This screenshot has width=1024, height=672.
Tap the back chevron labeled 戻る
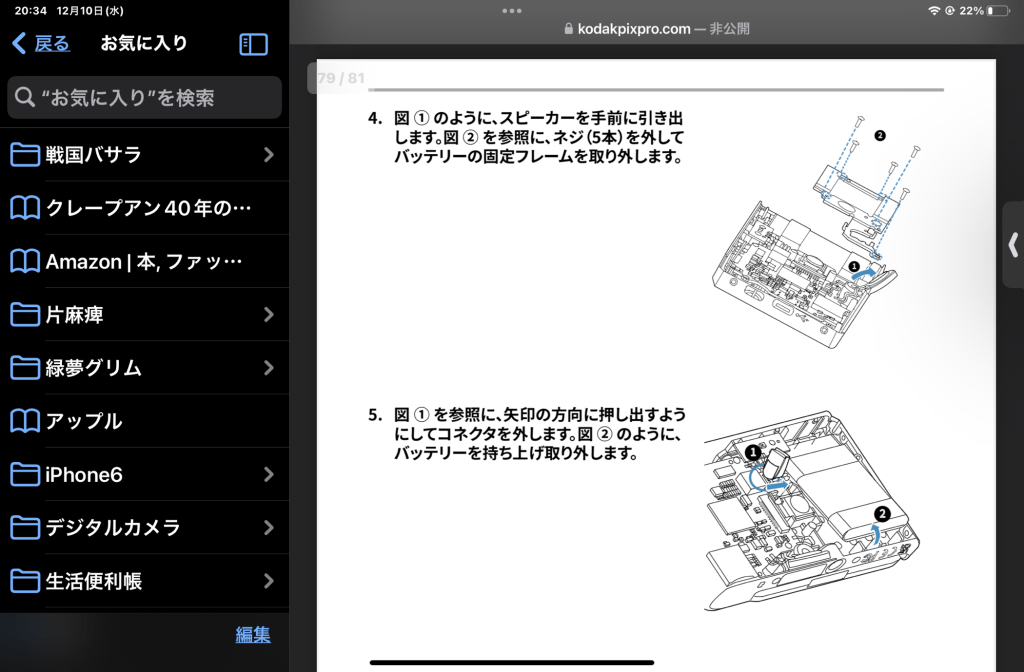[40, 44]
